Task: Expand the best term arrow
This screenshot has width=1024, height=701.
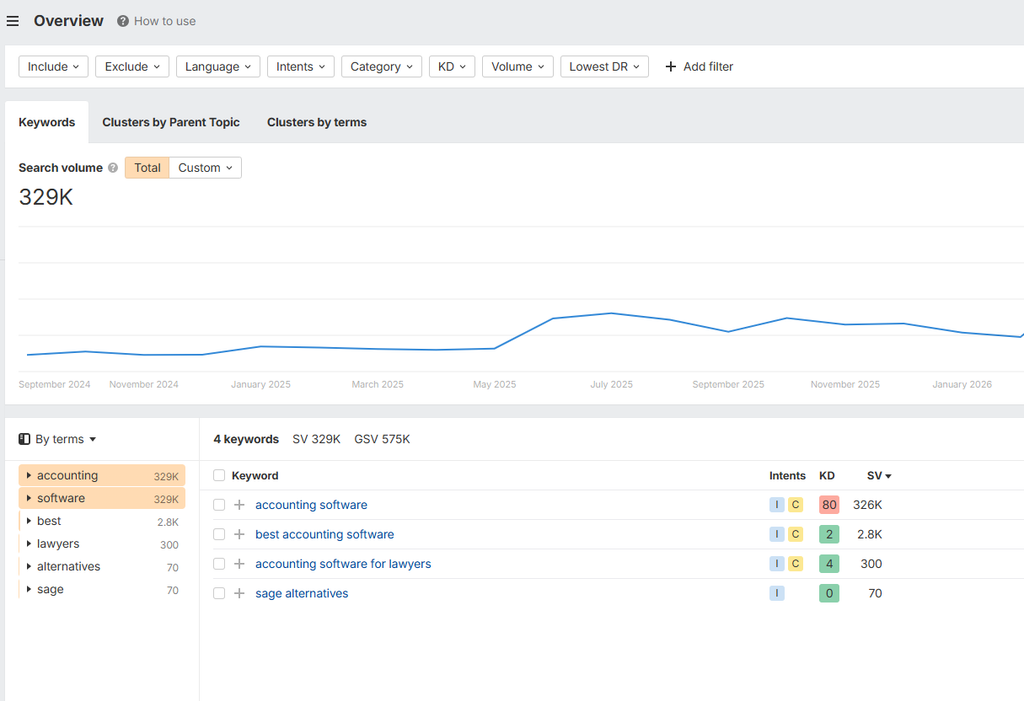Action: point(29,521)
